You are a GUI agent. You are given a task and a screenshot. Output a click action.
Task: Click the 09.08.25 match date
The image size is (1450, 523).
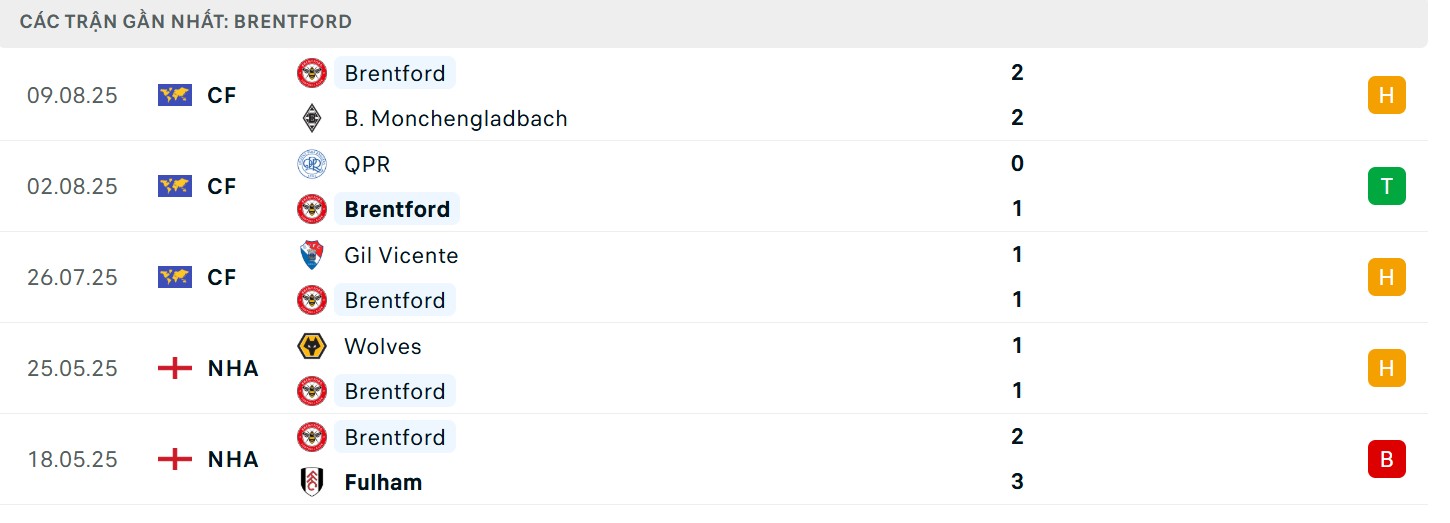click(72, 96)
